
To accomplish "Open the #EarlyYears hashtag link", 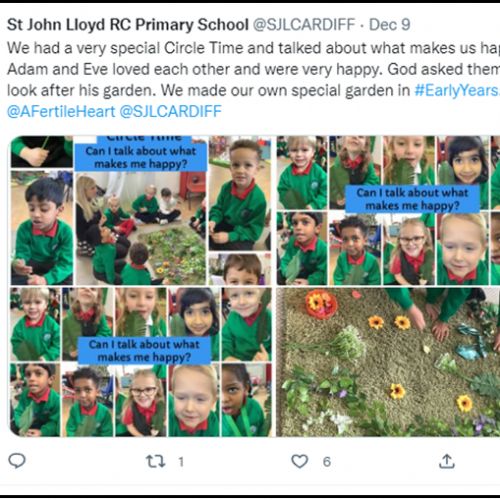I will [x=457, y=90].
